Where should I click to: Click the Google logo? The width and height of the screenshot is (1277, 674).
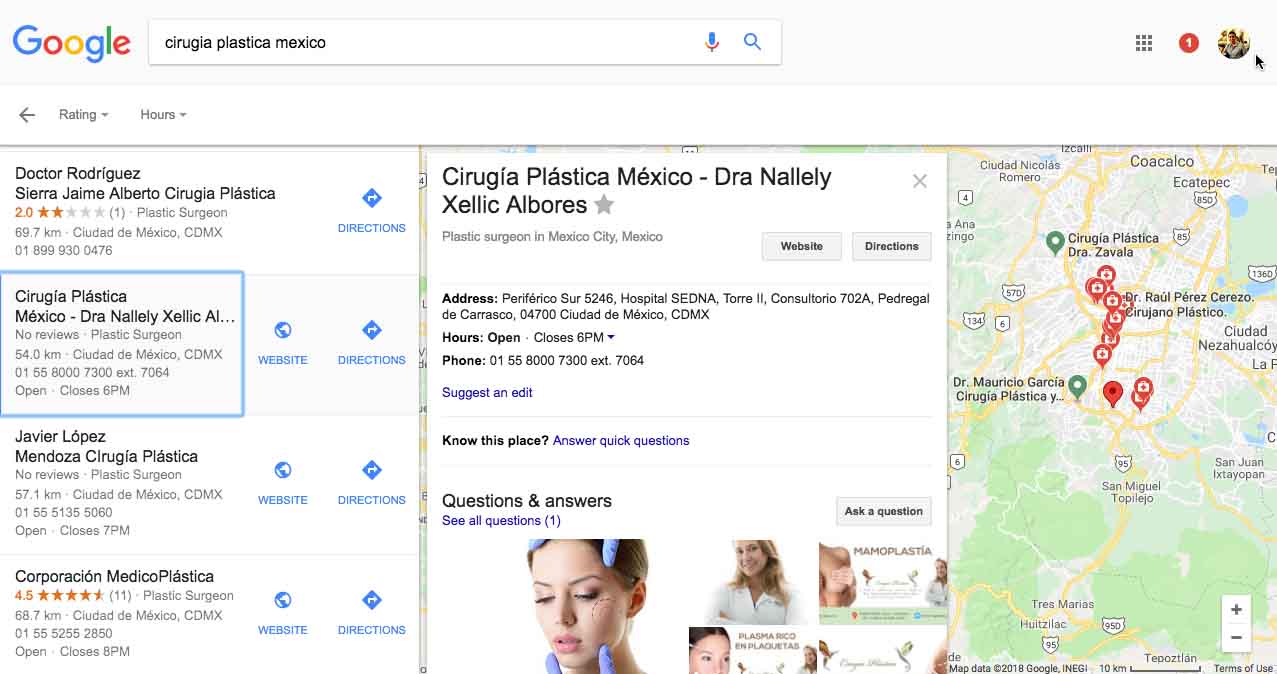(71, 43)
